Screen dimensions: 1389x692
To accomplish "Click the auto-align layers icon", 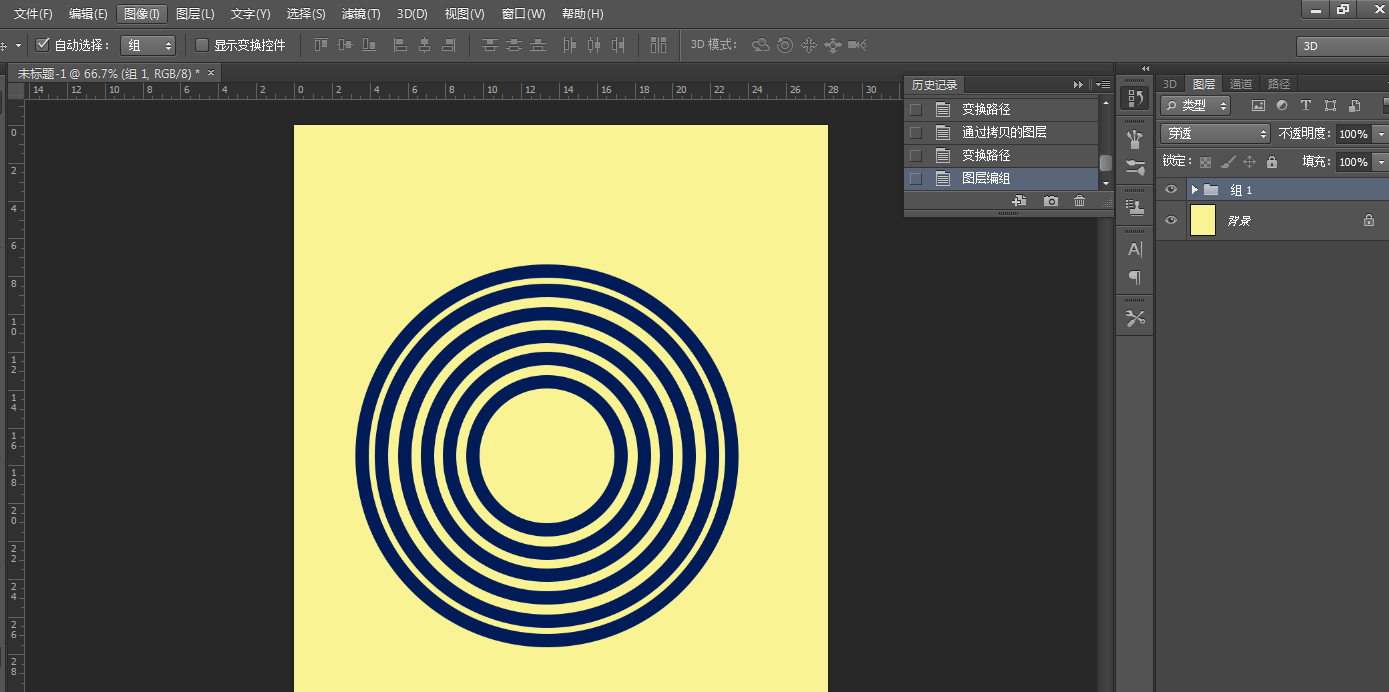I will pos(658,45).
